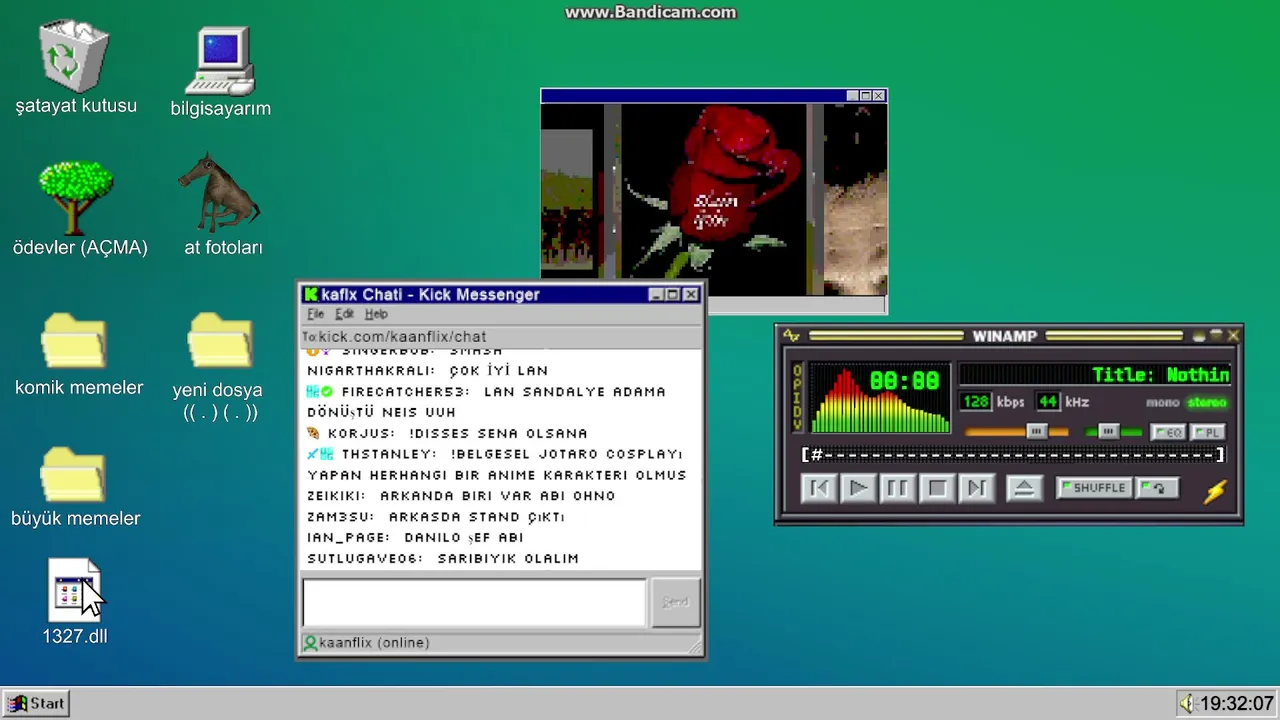Click Winamp eject open-file button
This screenshot has width=1280, height=720.
click(1023, 488)
